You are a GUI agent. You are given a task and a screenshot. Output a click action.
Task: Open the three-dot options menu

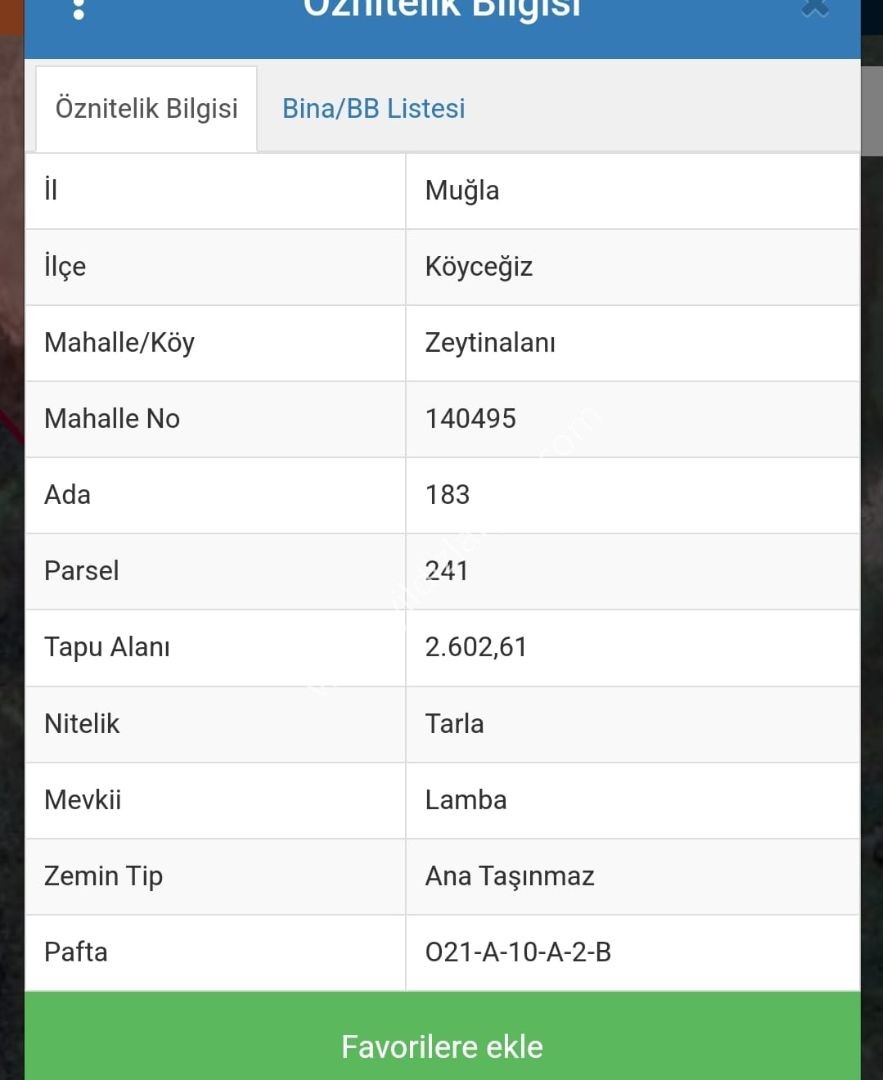pyautogui.click(x=79, y=8)
